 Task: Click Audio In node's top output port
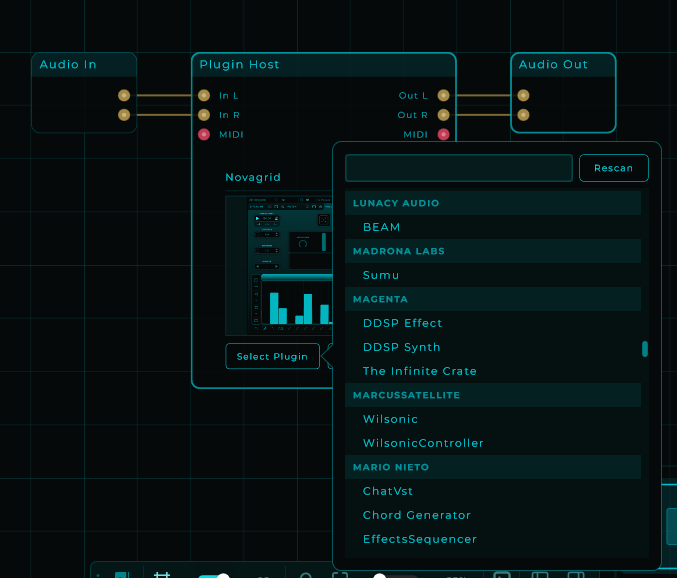(x=124, y=95)
